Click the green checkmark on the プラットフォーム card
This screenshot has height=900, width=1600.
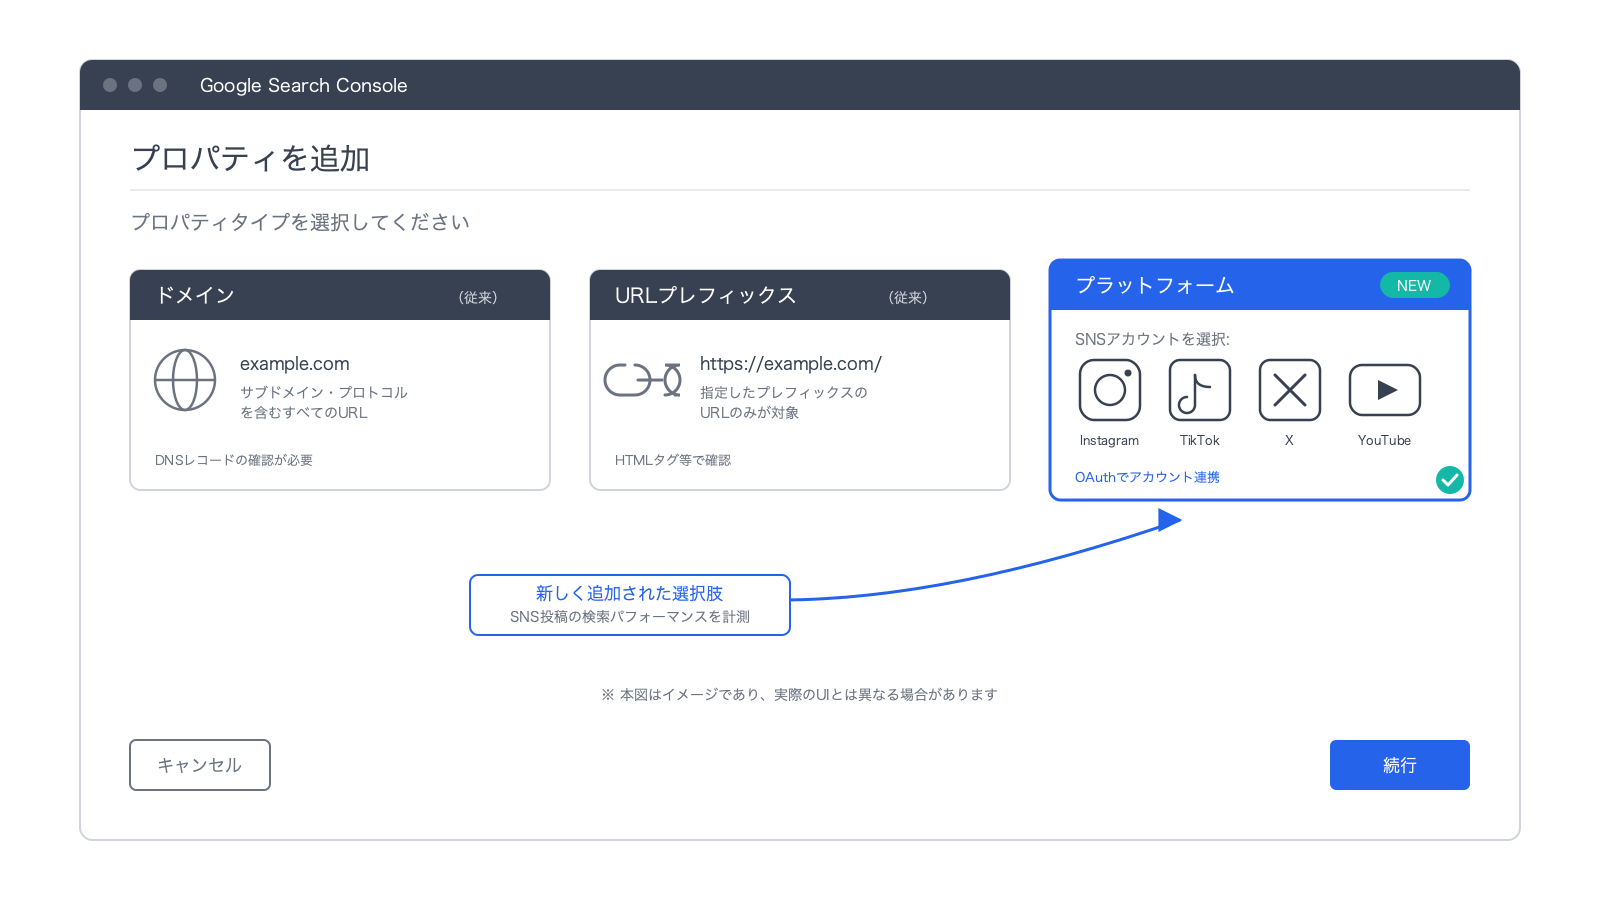pos(1450,480)
